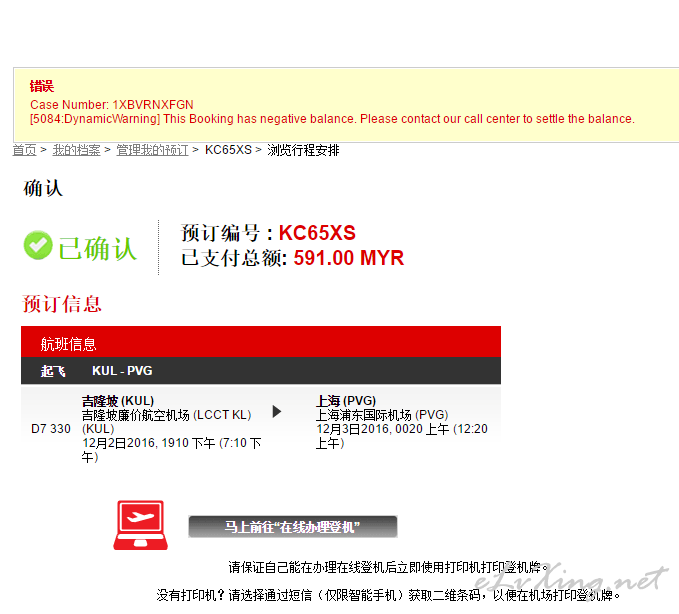
Task: Select the 起飞 label in the dark bar
Action: point(53,371)
